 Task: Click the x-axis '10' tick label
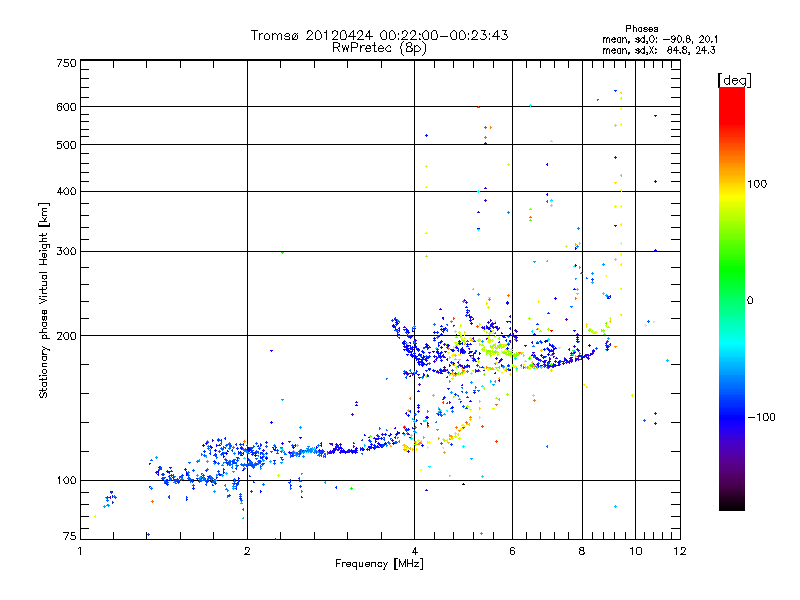point(636,551)
